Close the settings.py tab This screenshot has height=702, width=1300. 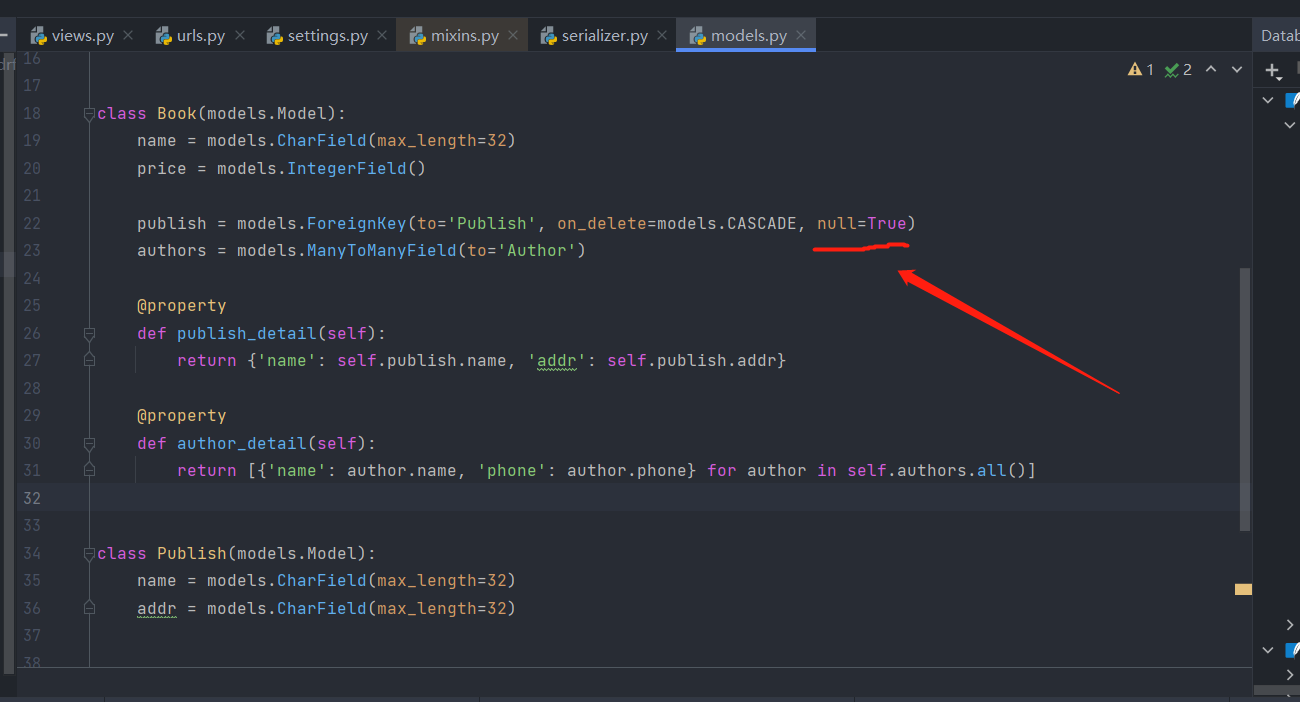click(382, 35)
